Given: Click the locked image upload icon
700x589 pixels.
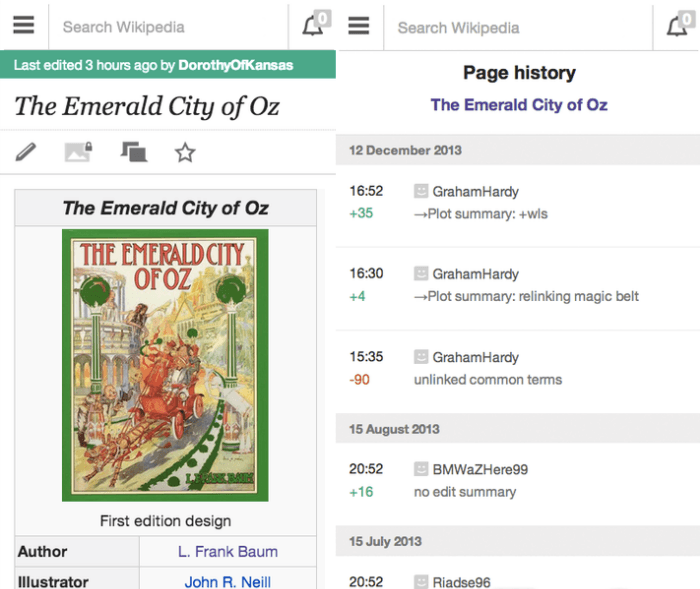Looking at the screenshot, I should click(x=78, y=152).
